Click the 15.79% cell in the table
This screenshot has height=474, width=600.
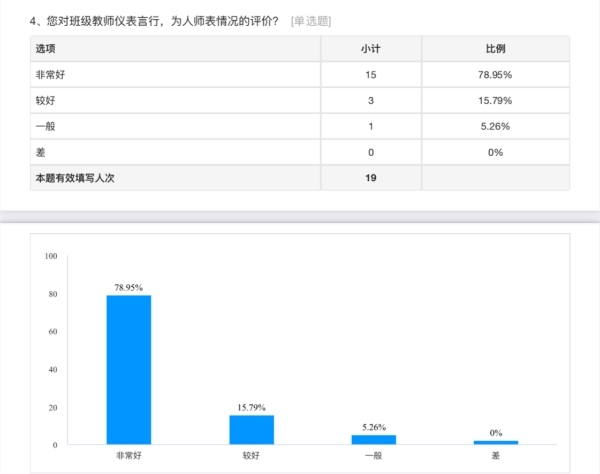click(495, 100)
